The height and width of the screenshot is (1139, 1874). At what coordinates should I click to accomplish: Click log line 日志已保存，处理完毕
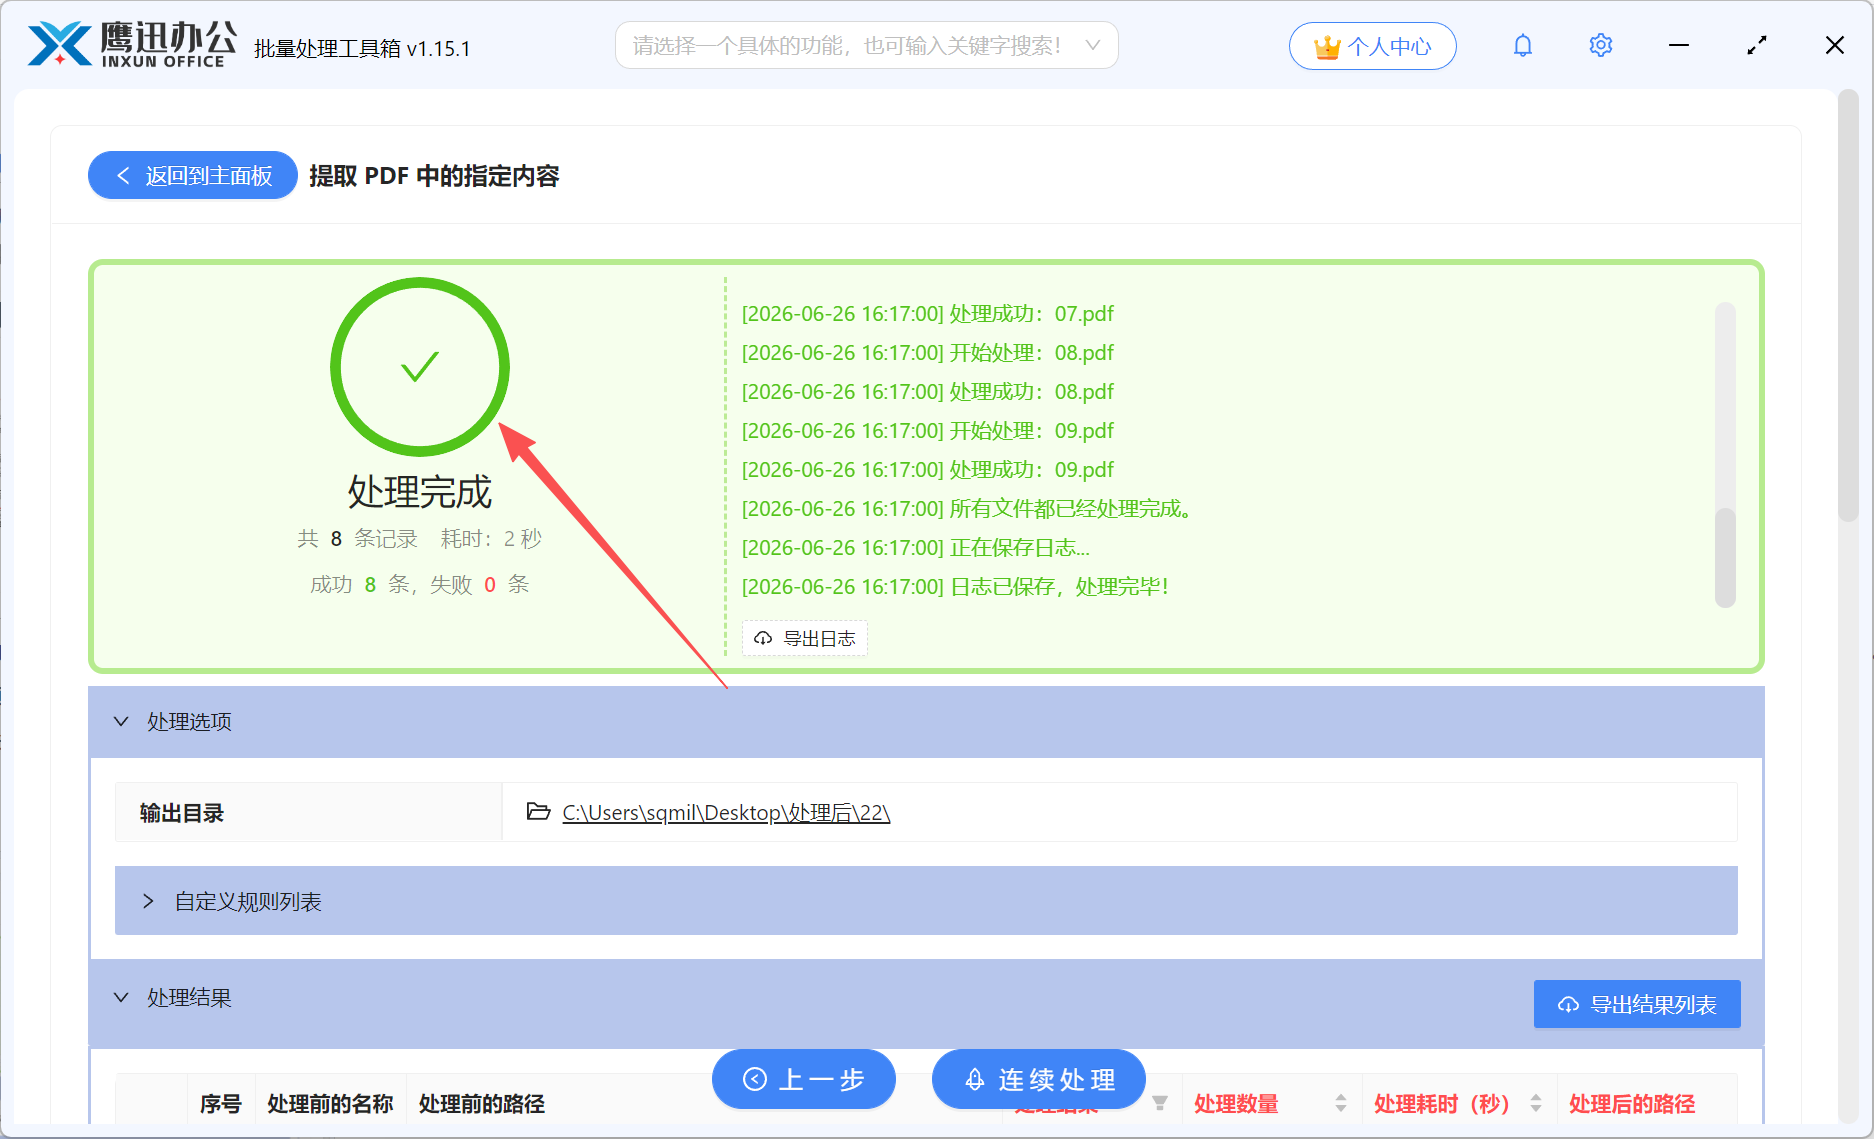955,587
